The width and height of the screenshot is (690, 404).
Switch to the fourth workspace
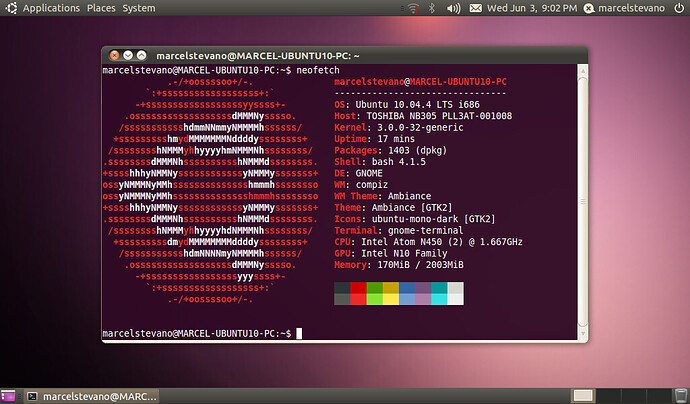tap(658, 396)
